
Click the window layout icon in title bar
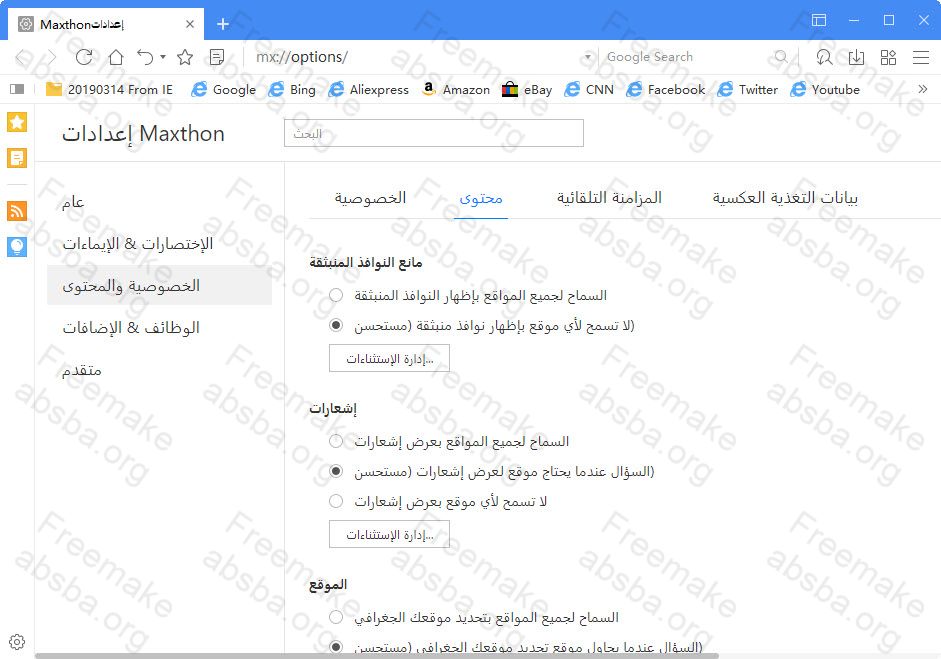point(819,20)
